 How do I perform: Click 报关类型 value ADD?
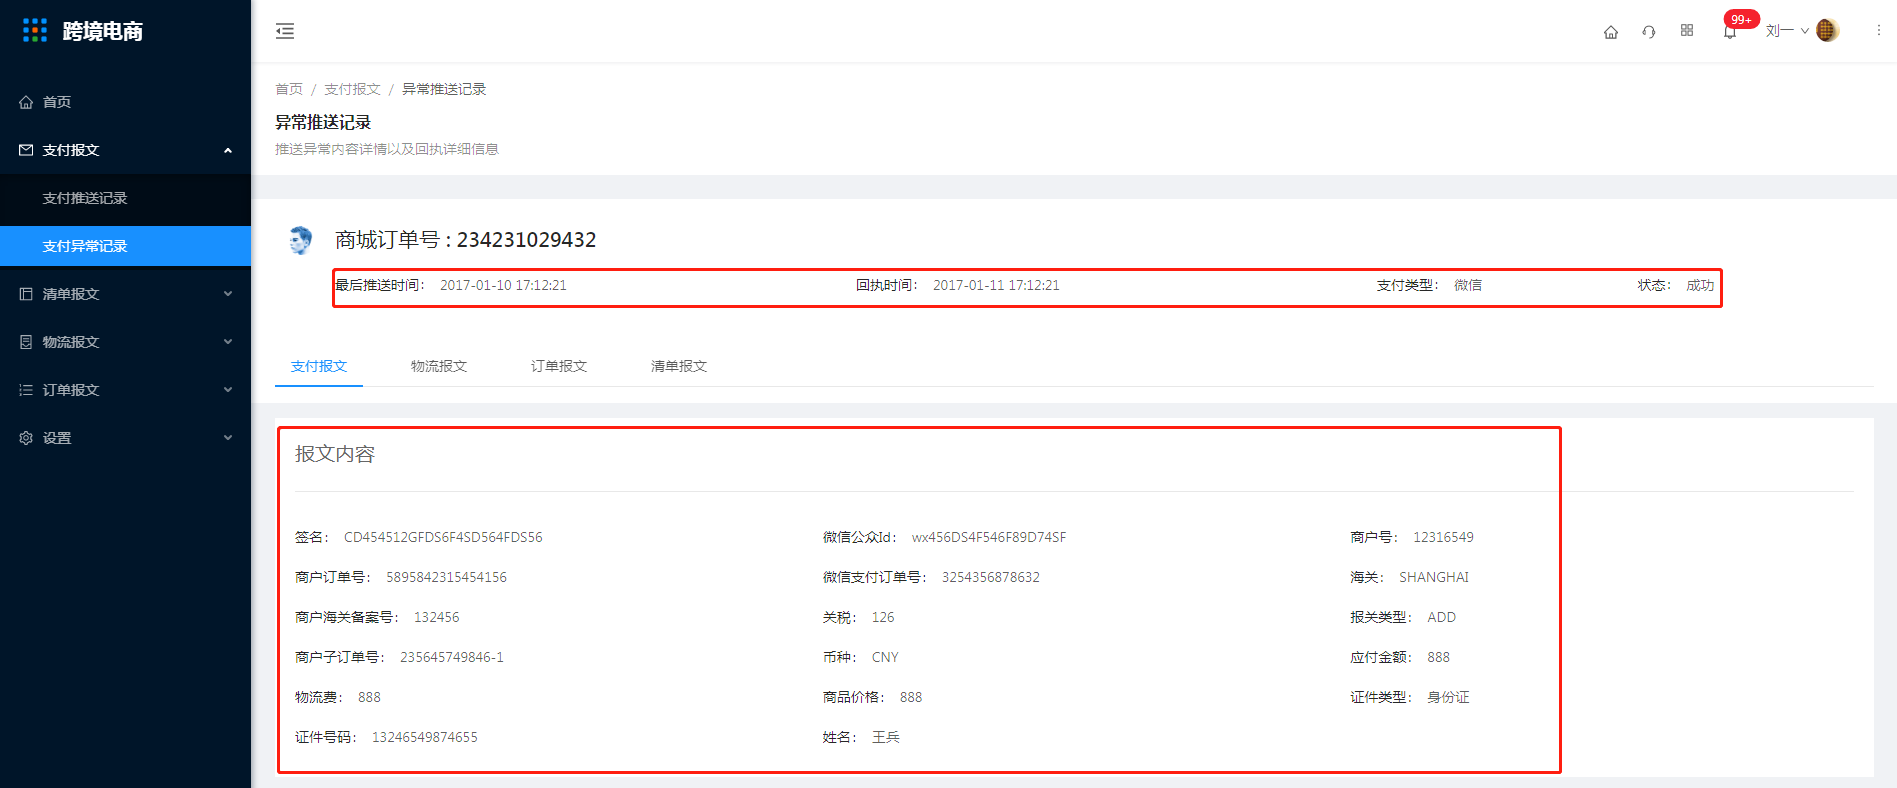(x=1441, y=617)
